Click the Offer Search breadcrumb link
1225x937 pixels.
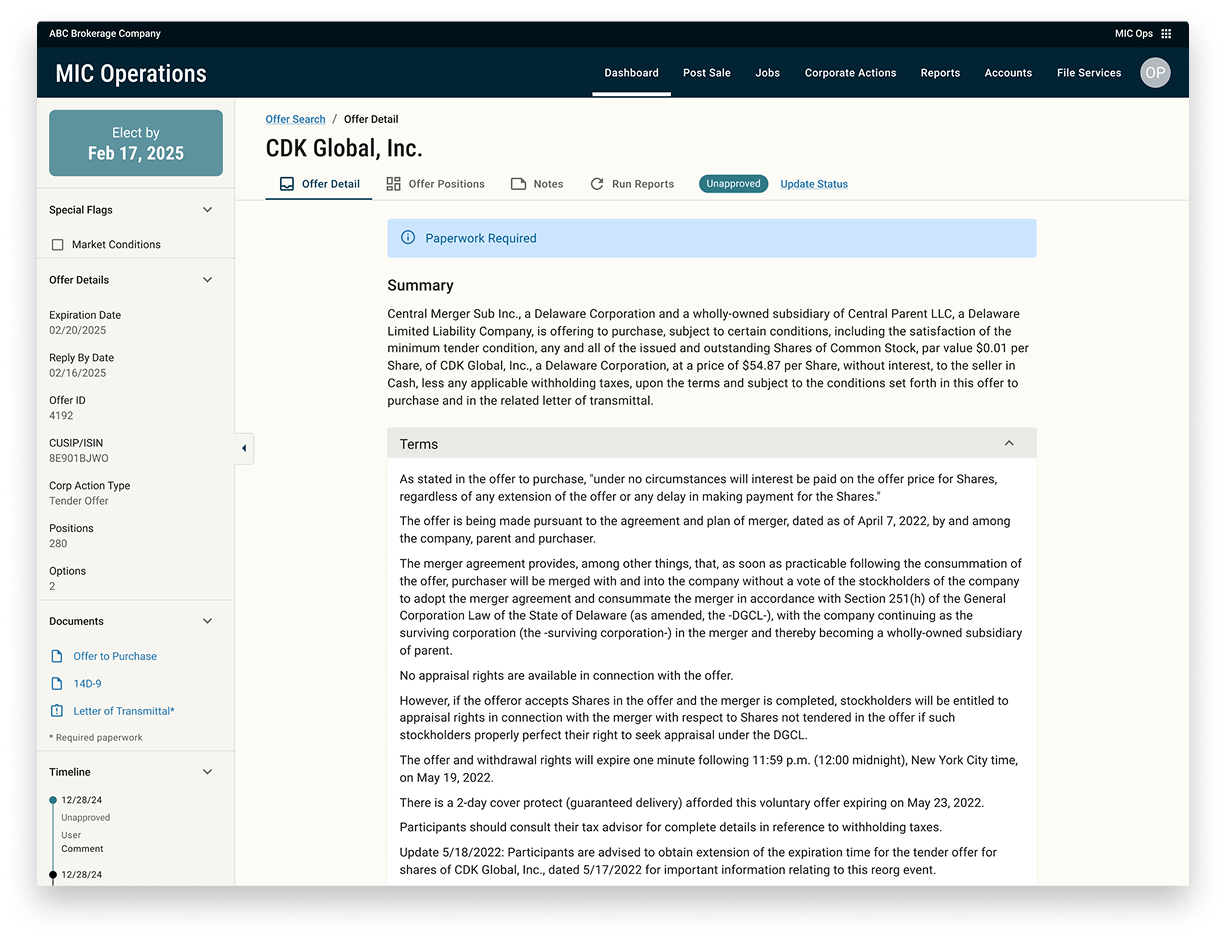295,119
